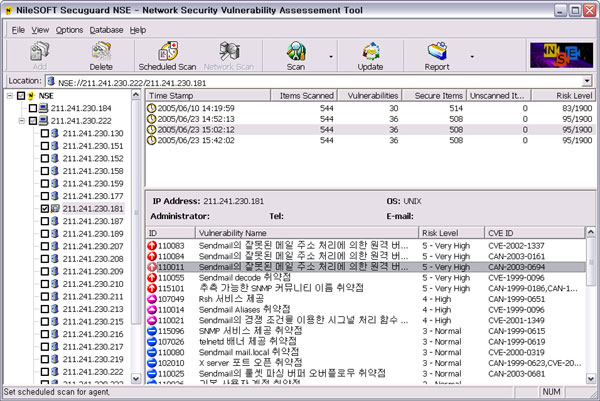Uncheck the box for host 211.241.230.181
The image size is (600, 401).
pyautogui.click(x=44, y=208)
